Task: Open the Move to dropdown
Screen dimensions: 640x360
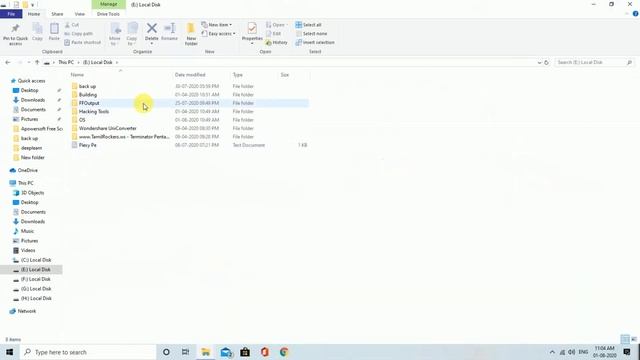Action: pos(115,41)
